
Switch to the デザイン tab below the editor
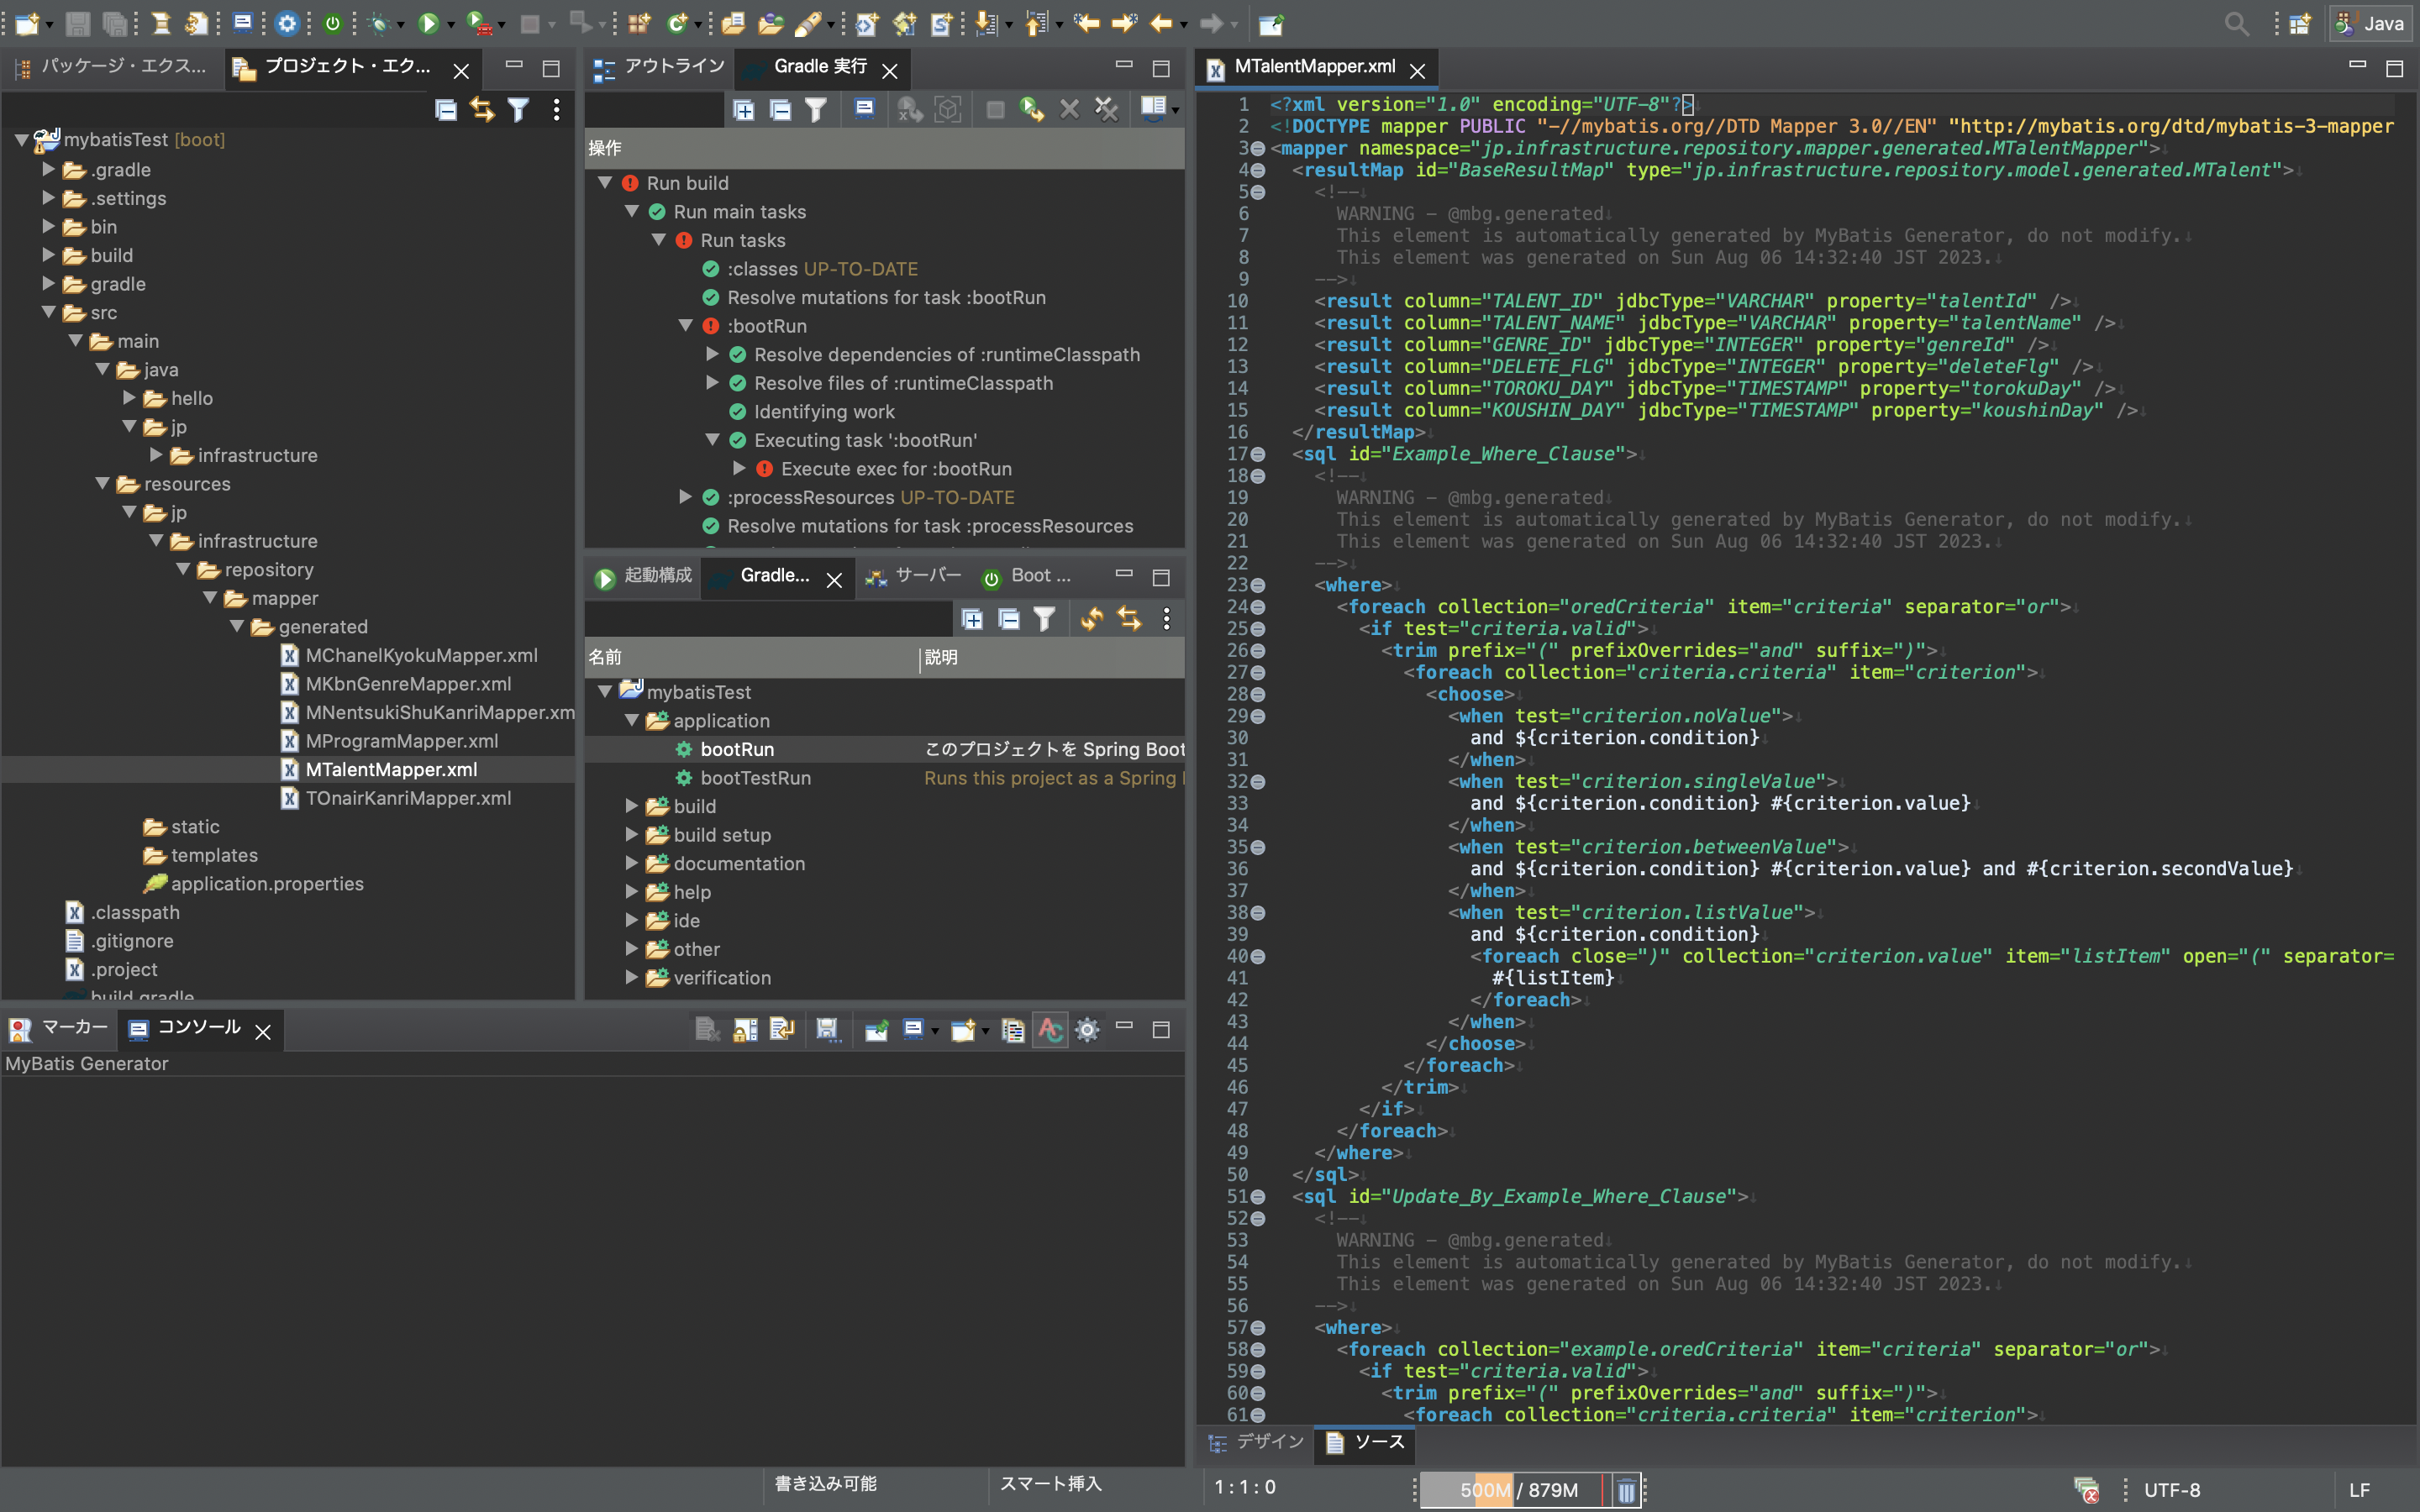[x=1255, y=1443]
